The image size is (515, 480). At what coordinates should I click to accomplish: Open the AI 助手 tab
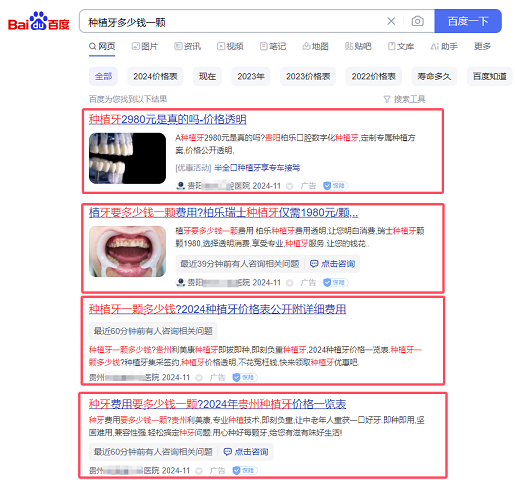pyautogui.click(x=444, y=46)
